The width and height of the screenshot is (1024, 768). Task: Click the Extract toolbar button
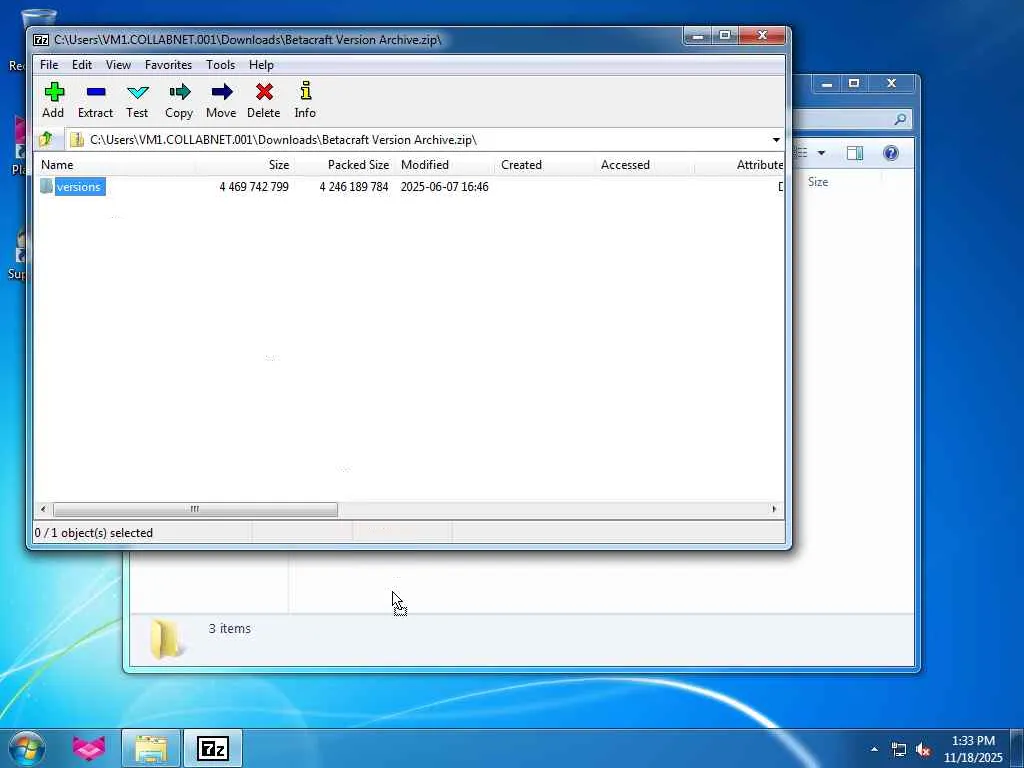click(x=95, y=101)
